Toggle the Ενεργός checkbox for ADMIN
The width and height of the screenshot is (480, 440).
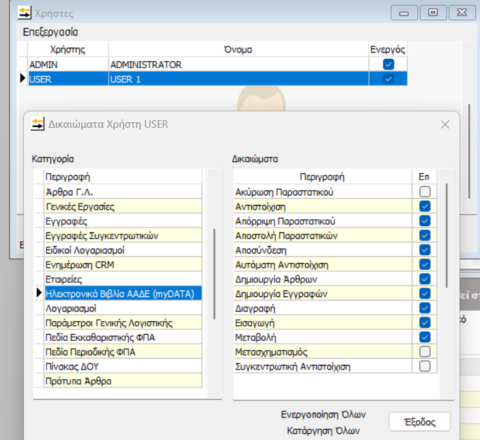coord(388,64)
